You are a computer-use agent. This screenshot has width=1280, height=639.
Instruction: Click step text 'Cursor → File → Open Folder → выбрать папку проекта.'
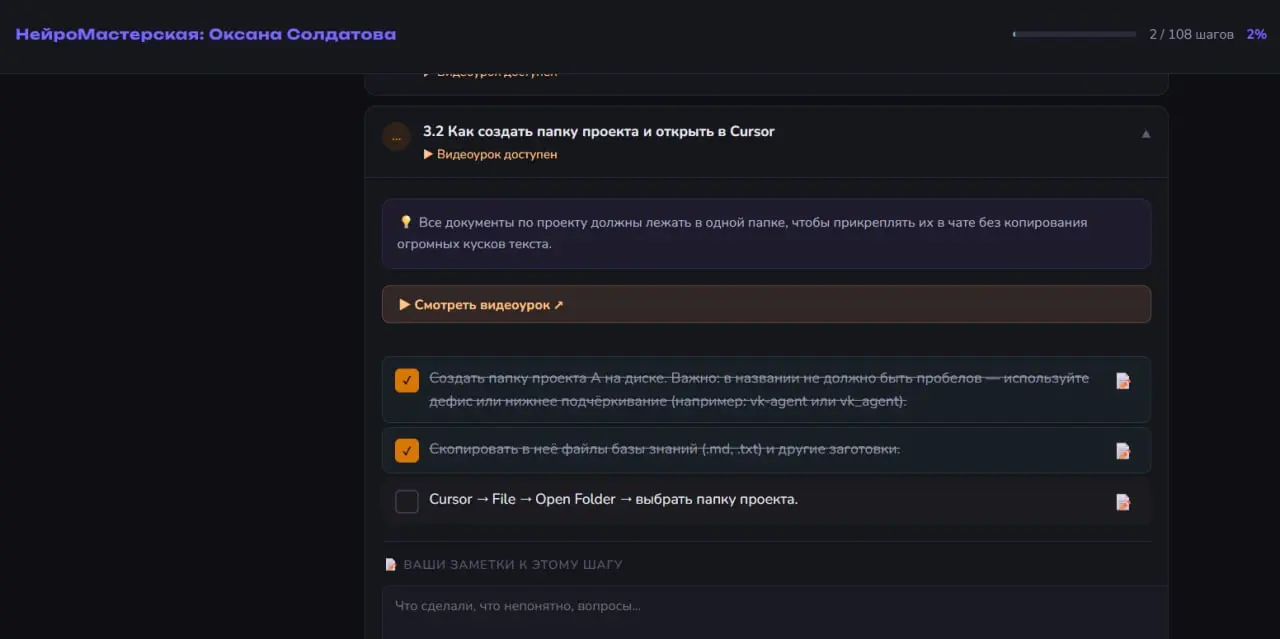tap(613, 499)
